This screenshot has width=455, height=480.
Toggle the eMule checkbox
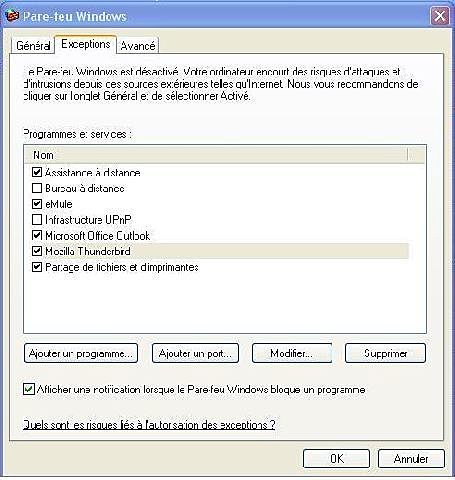pyautogui.click(x=37, y=204)
